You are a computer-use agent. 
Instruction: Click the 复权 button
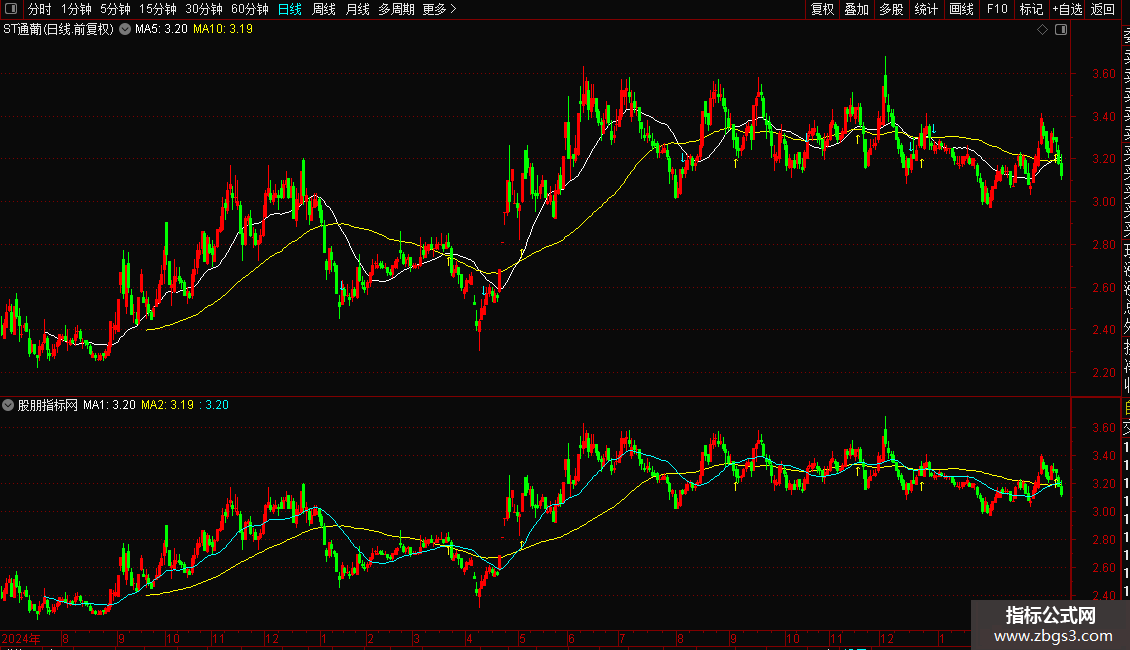click(x=822, y=9)
